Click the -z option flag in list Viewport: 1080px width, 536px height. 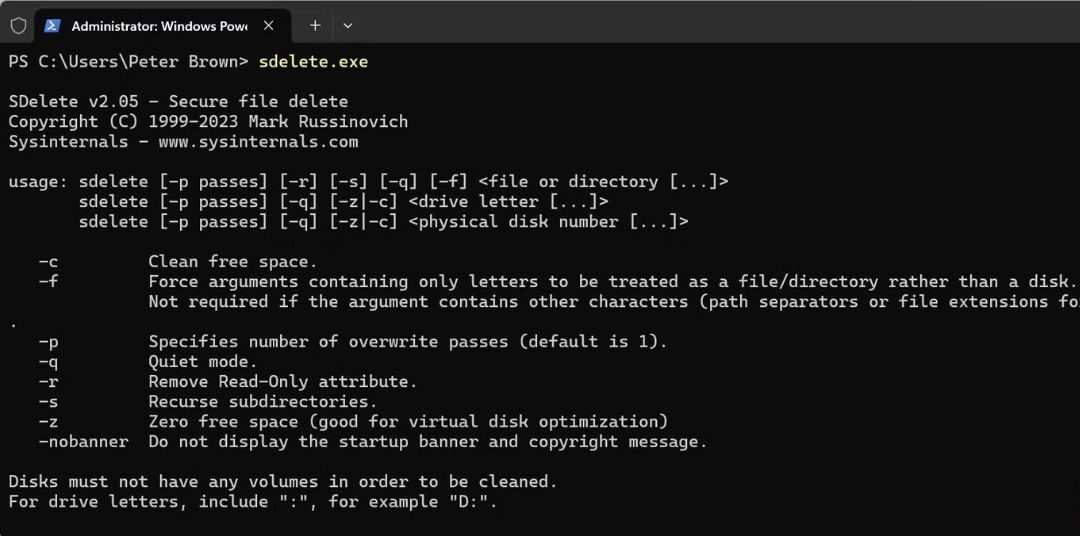tap(48, 422)
